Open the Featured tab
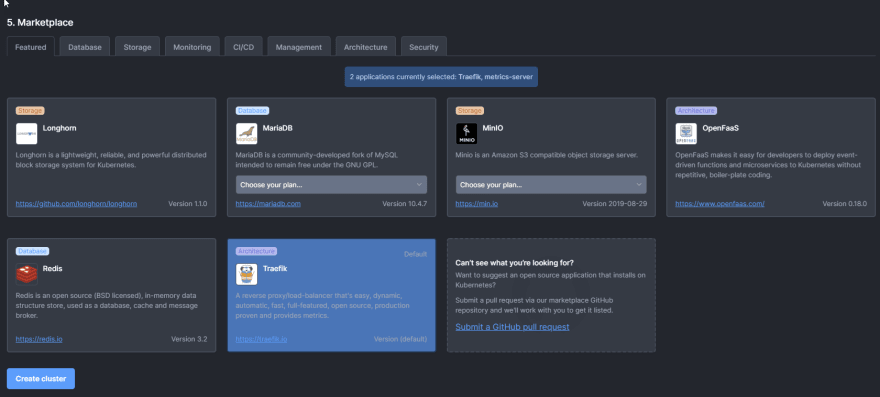 click(30, 47)
